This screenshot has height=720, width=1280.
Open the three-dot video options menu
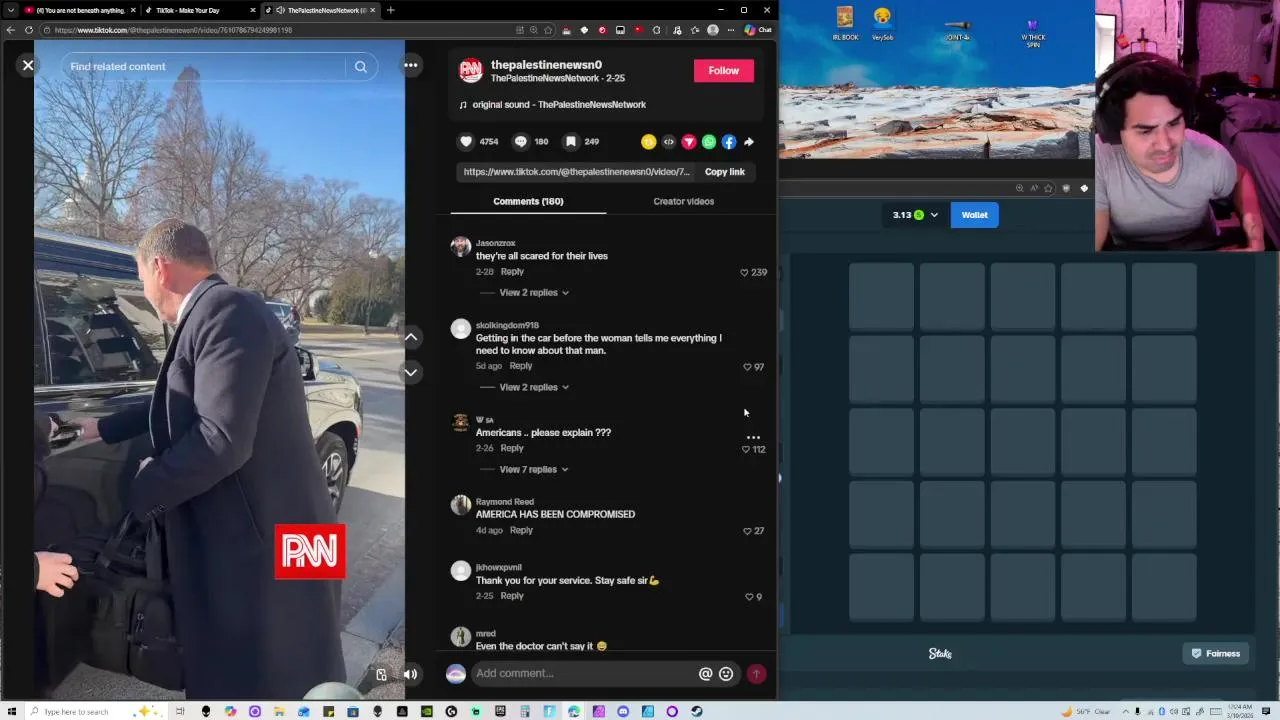click(x=411, y=66)
